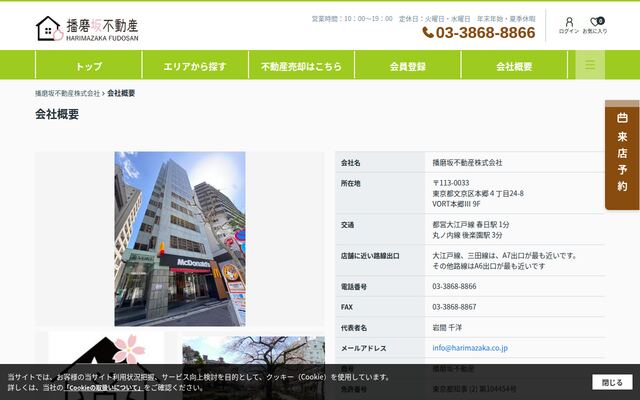Viewport: 640px width, 400px height.
Task: Open the Cookieの取扱いについて link
Action: tap(104, 387)
